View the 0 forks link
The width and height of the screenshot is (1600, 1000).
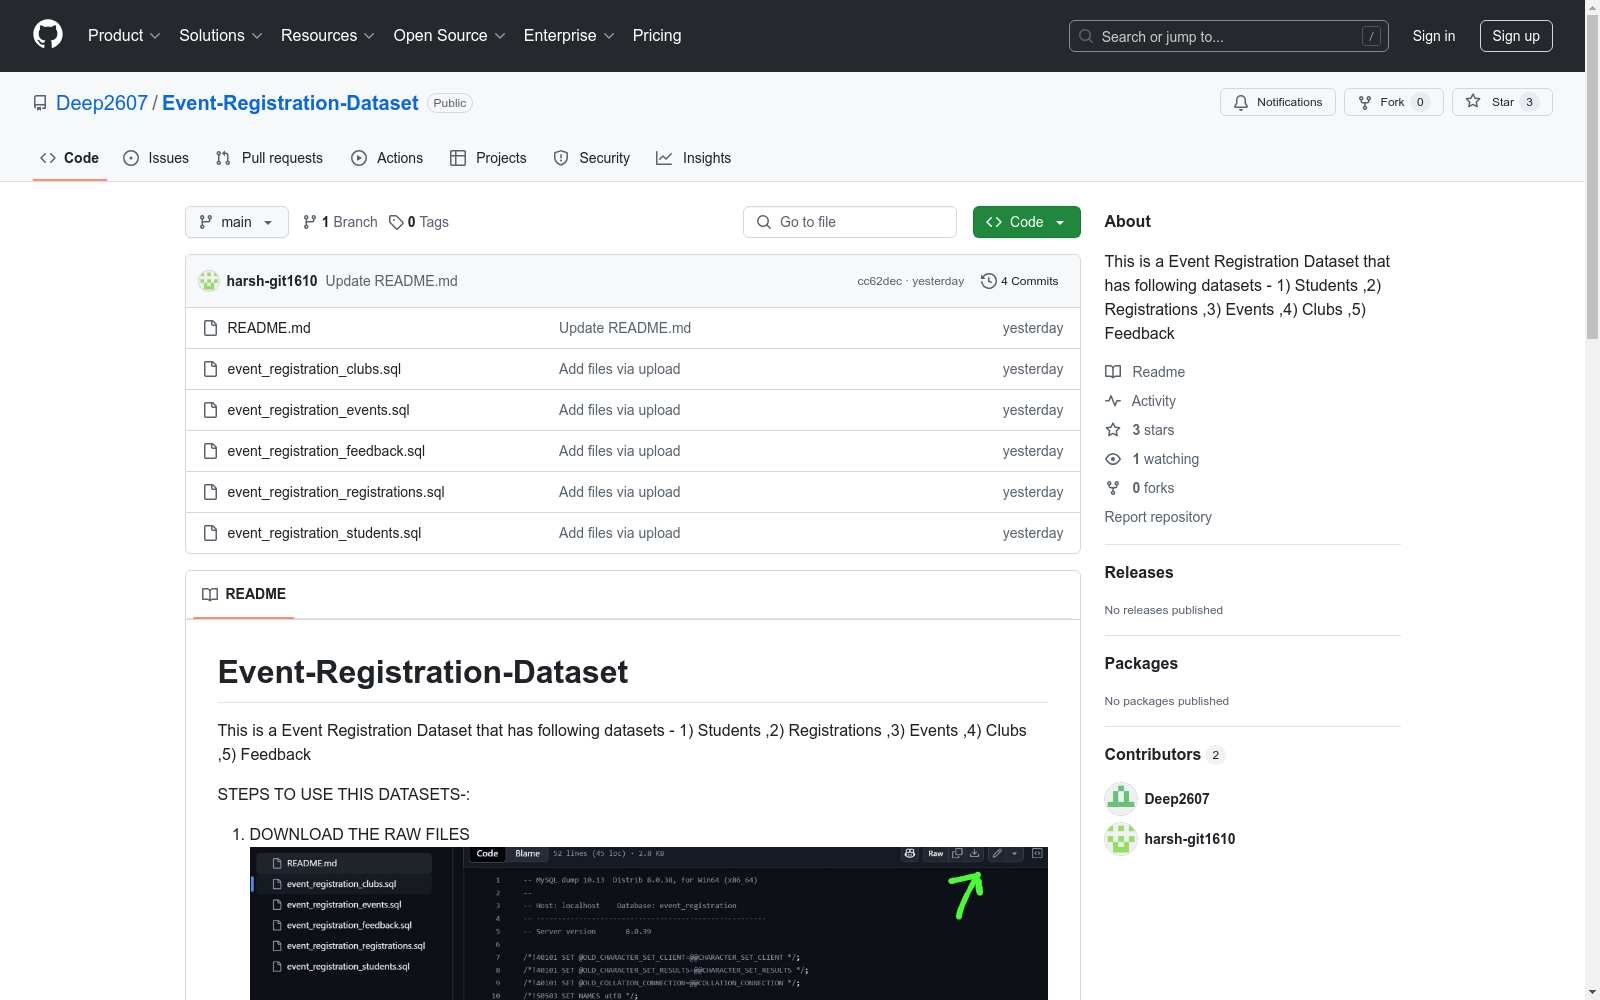click(1140, 488)
